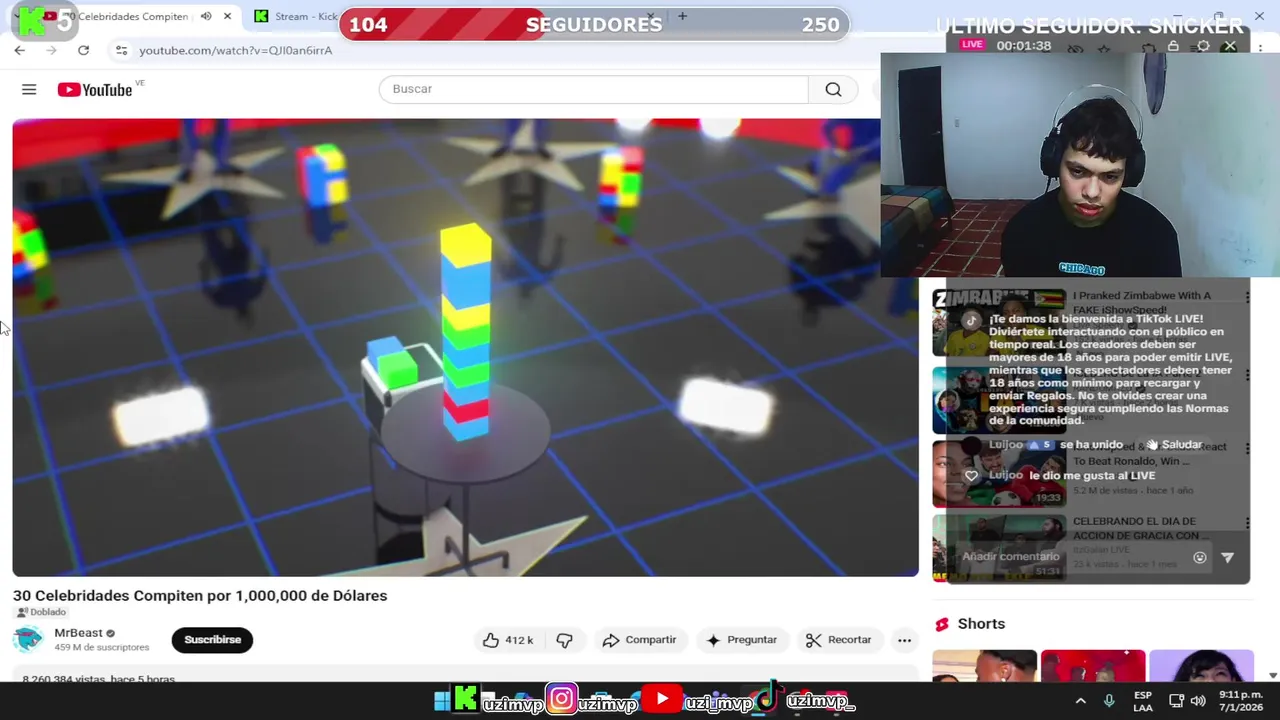This screenshot has height=720, width=1280.
Task: Open Instagram icon in taskbar
Action: coord(561,699)
